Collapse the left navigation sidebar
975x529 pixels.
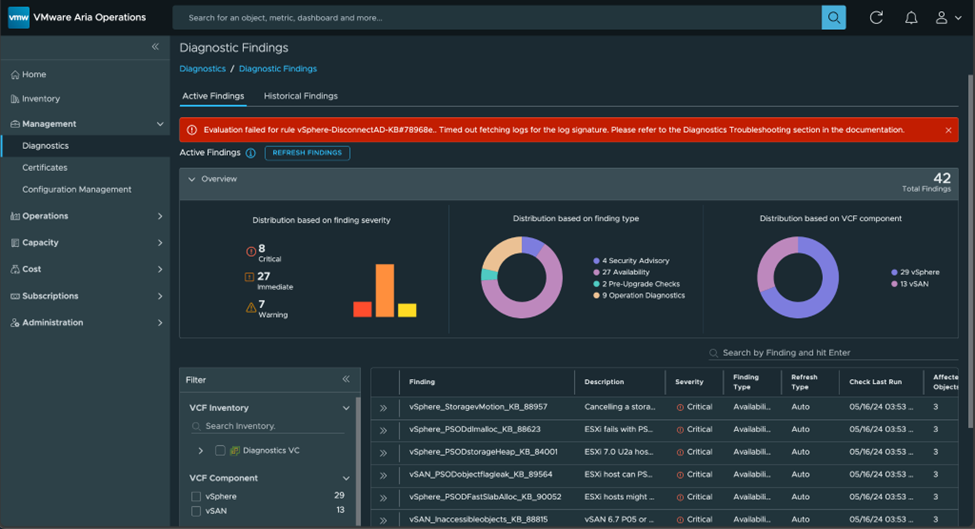pos(155,47)
